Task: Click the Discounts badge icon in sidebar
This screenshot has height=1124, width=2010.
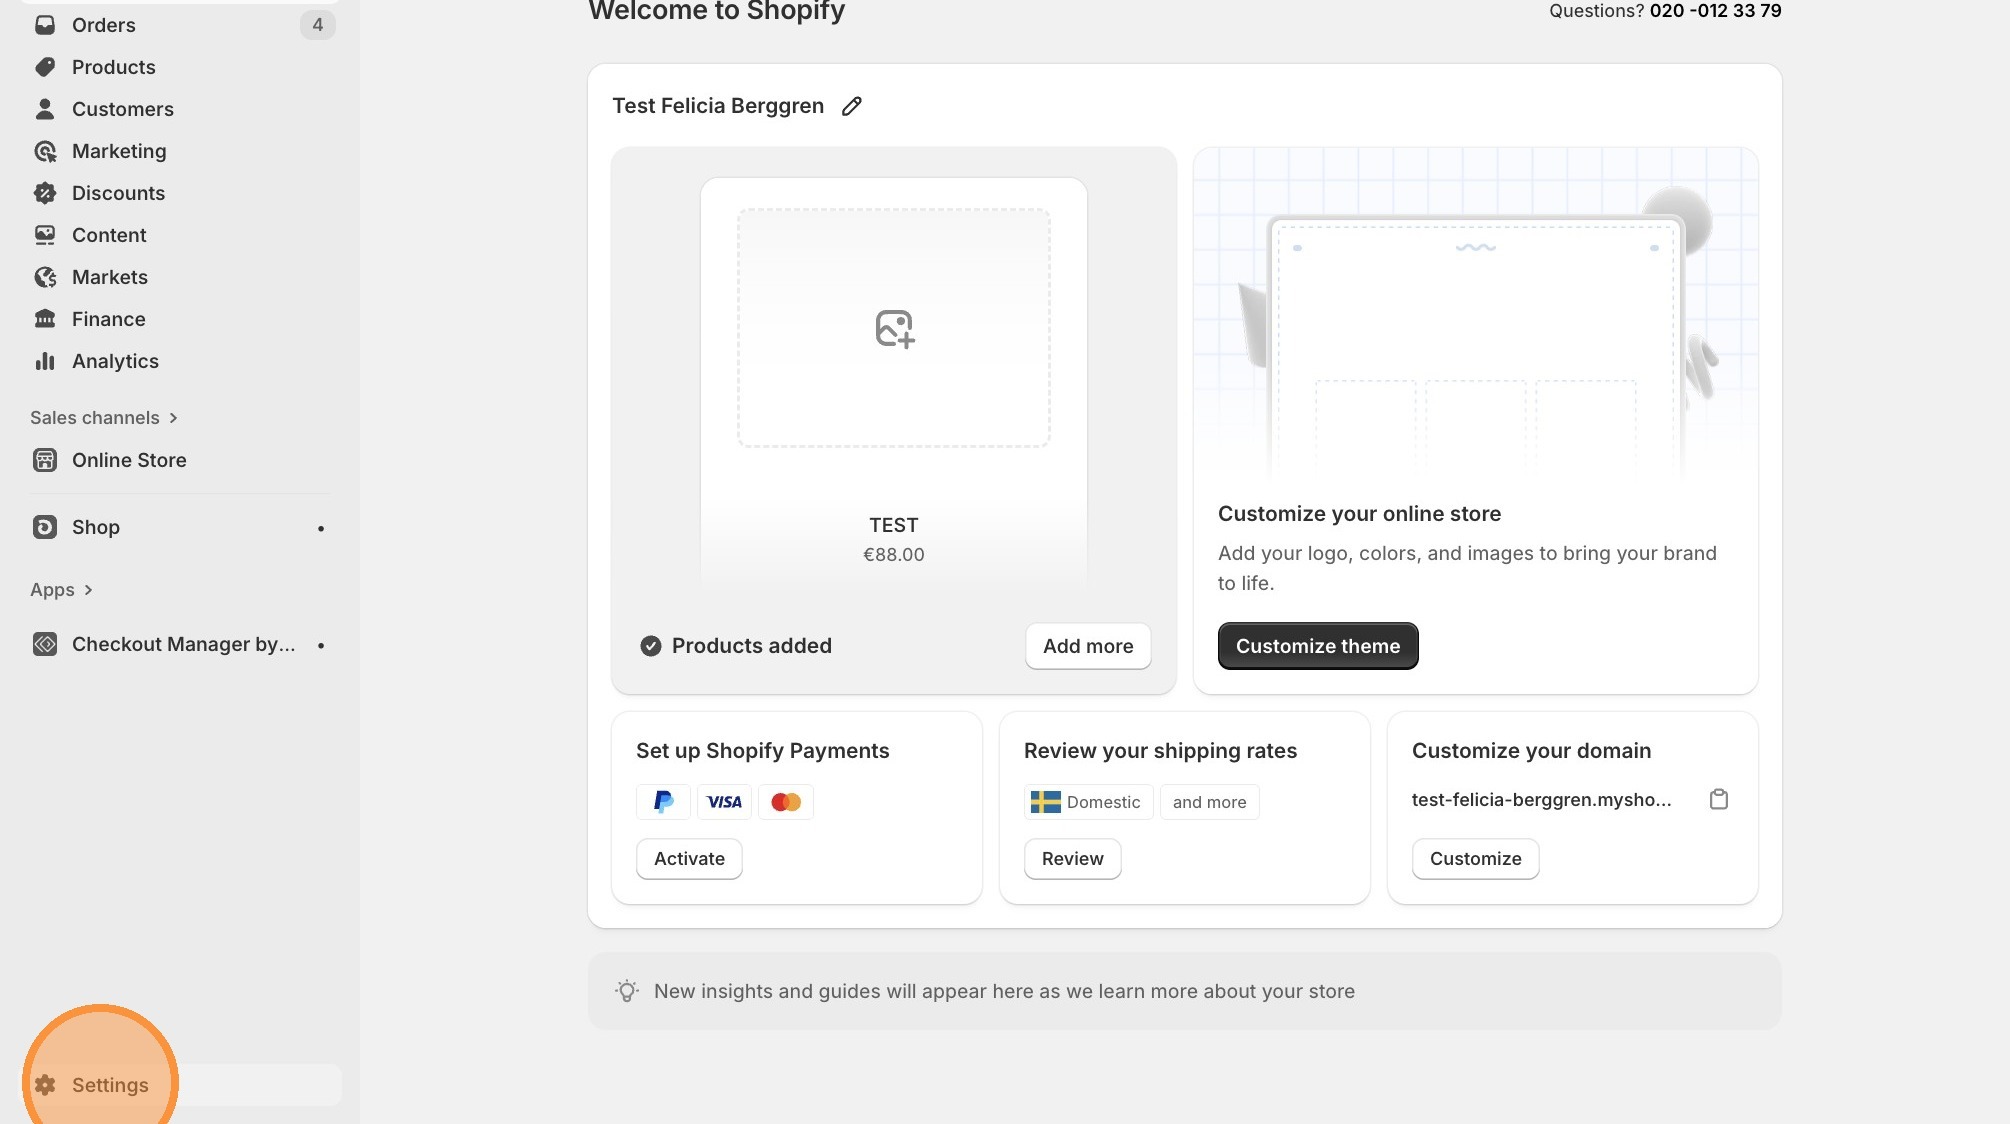Action: pyautogui.click(x=45, y=193)
